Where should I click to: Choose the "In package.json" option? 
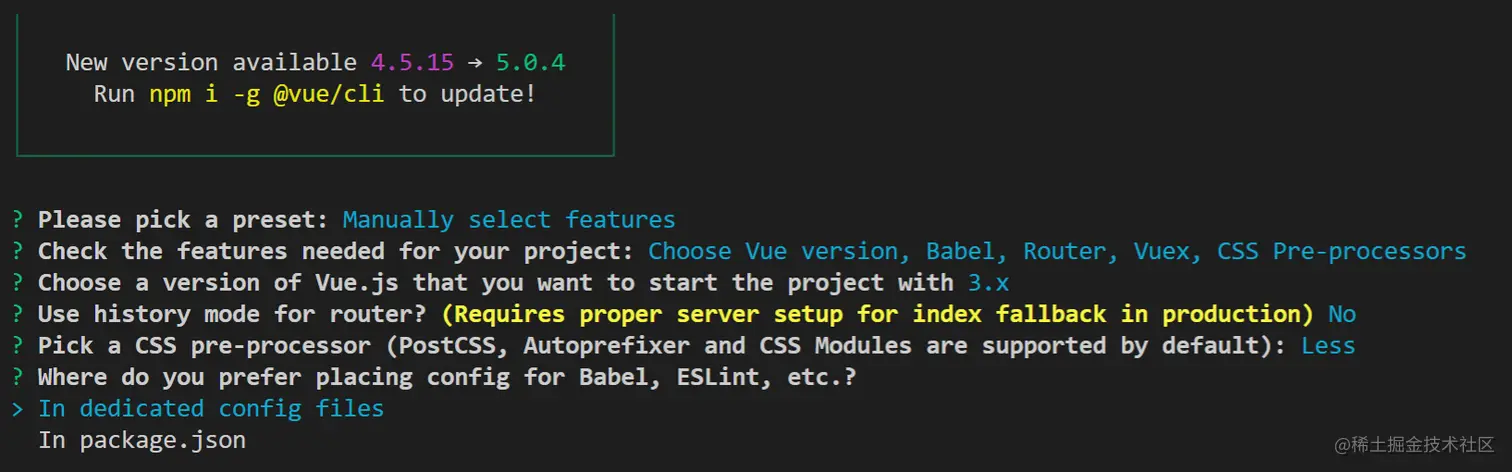(142, 440)
